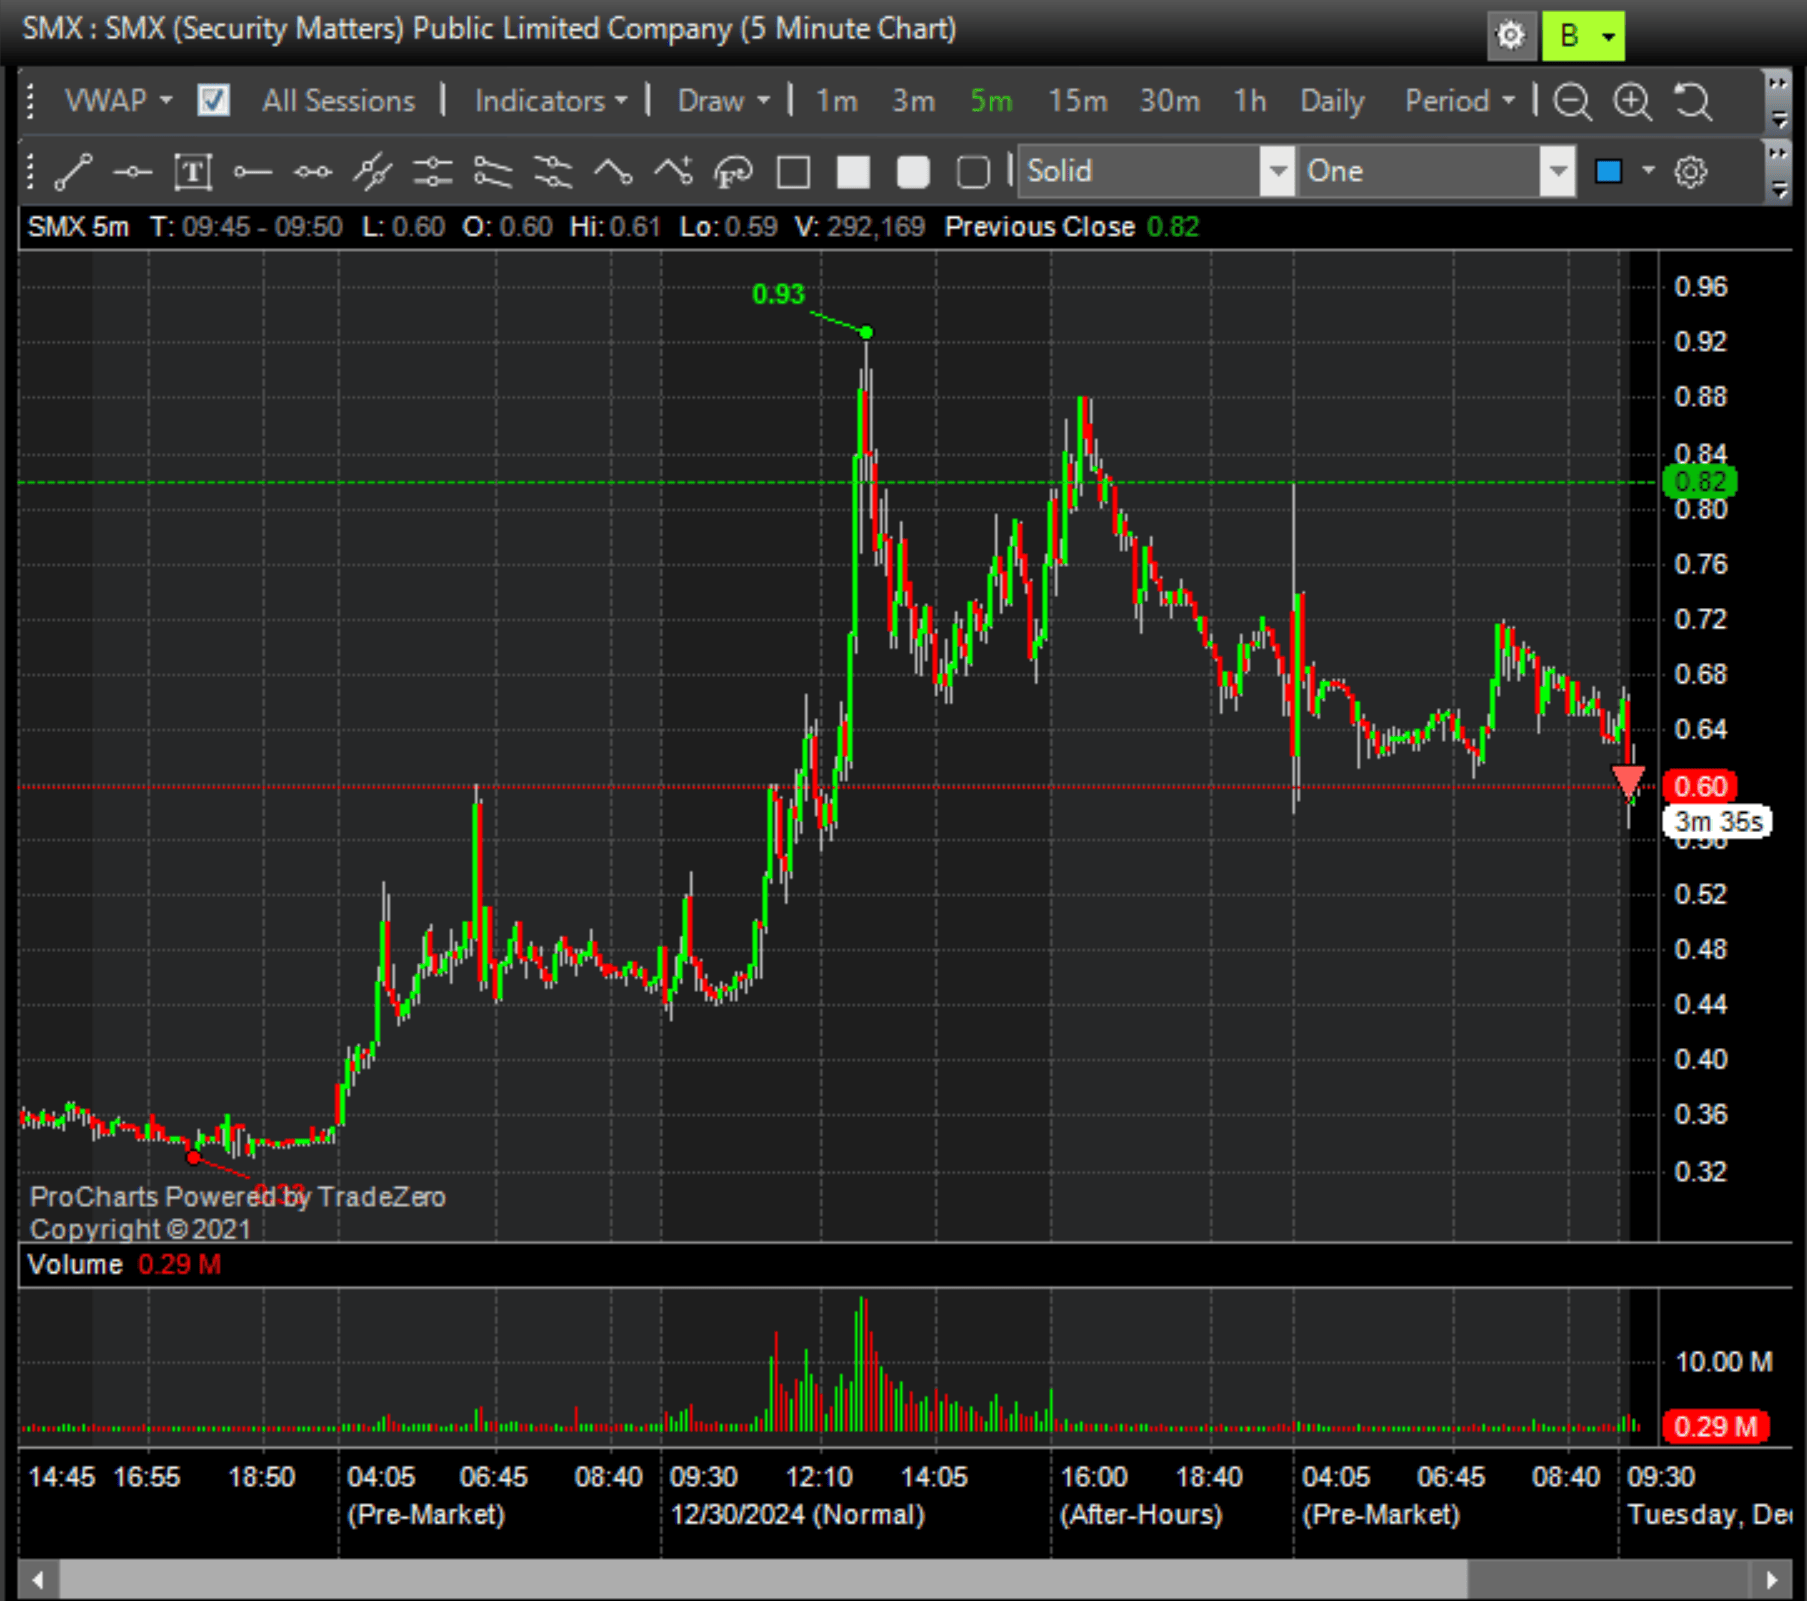Click the blue line color swatch

pos(1608,172)
